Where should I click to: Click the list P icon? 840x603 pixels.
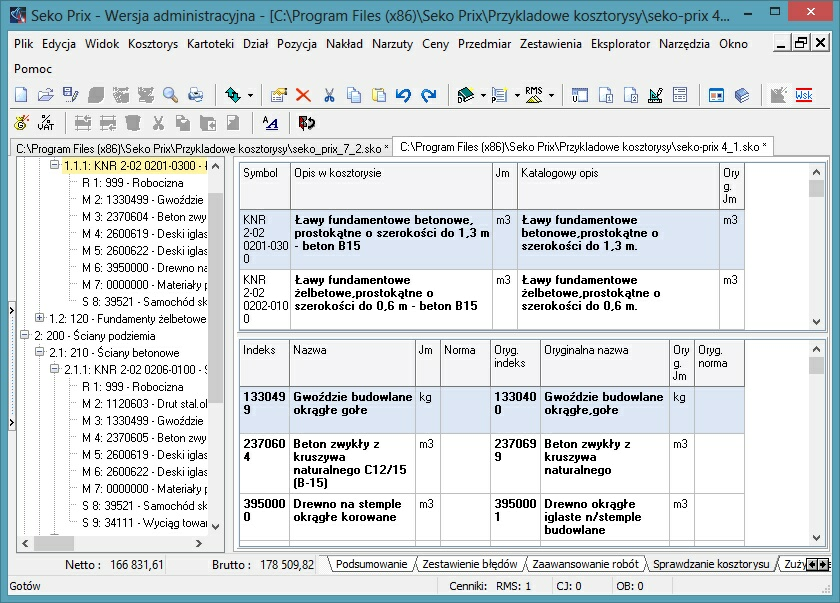[x=499, y=95]
